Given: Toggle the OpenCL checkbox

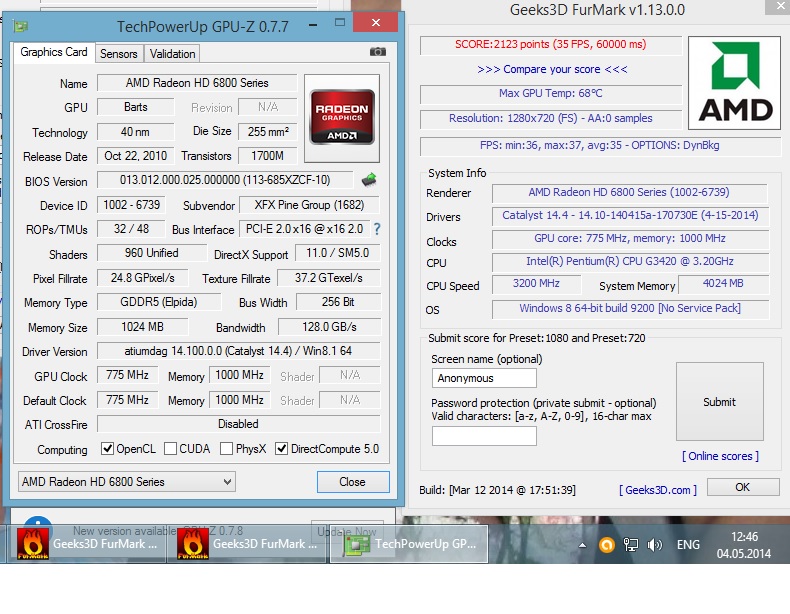Looking at the screenshot, I should click(107, 448).
